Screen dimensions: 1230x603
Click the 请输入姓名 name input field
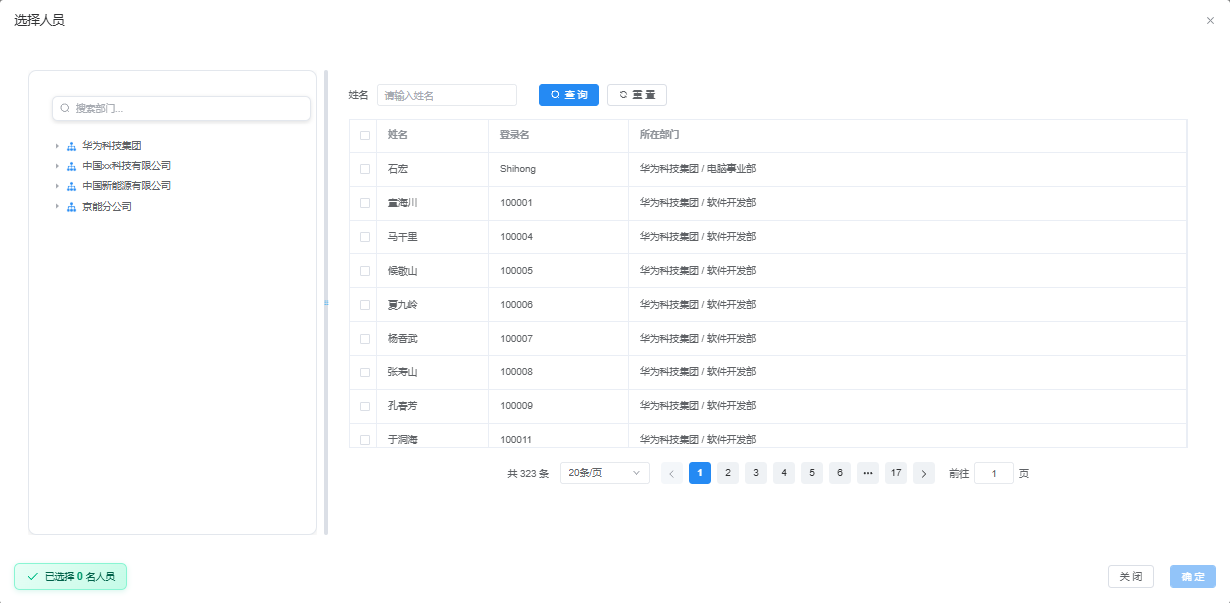(x=447, y=95)
